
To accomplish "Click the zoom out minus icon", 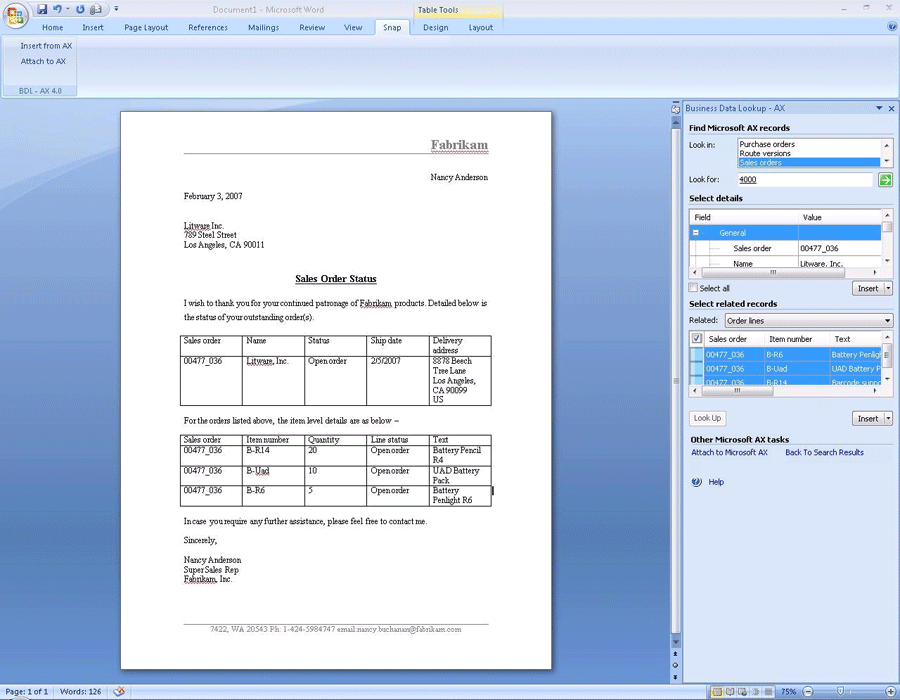I will [809, 692].
